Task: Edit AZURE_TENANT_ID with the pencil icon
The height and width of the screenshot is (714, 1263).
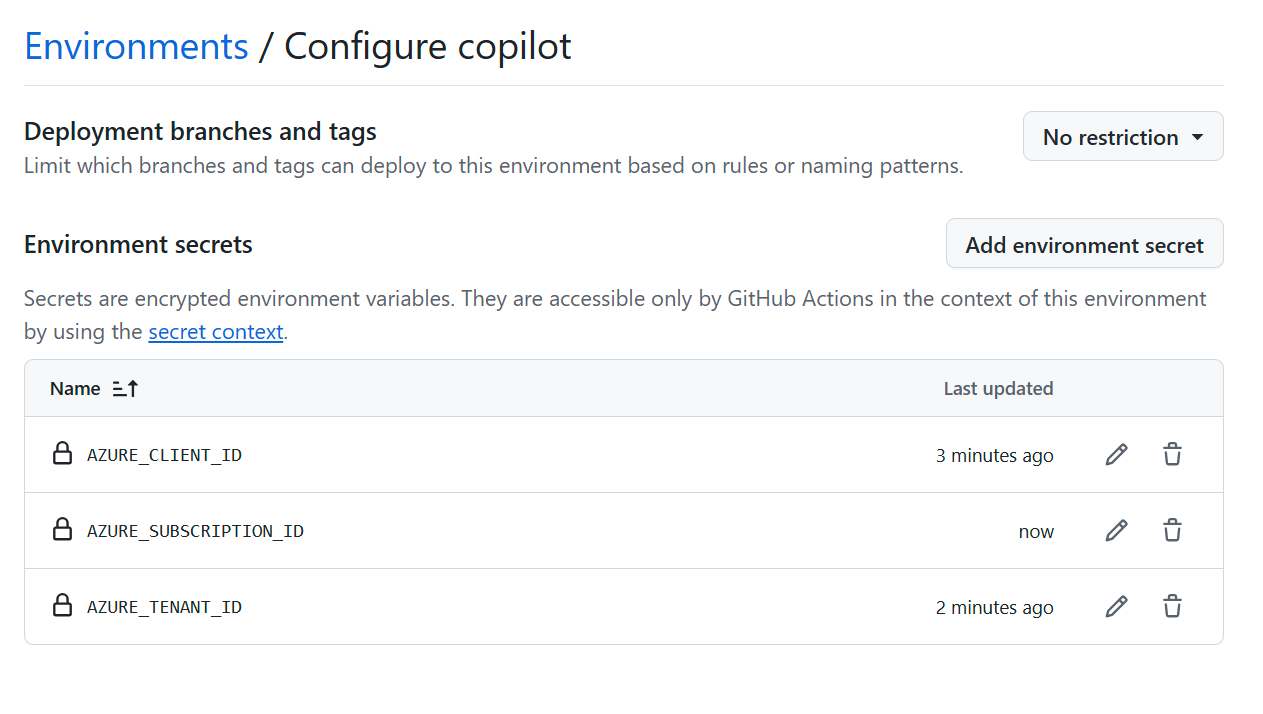Action: pos(1116,606)
